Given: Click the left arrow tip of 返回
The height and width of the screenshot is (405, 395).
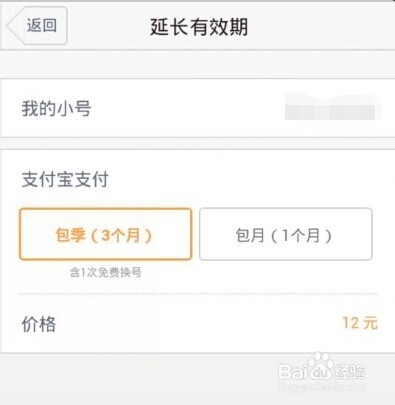Looking at the screenshot, I should click(12, 26).
